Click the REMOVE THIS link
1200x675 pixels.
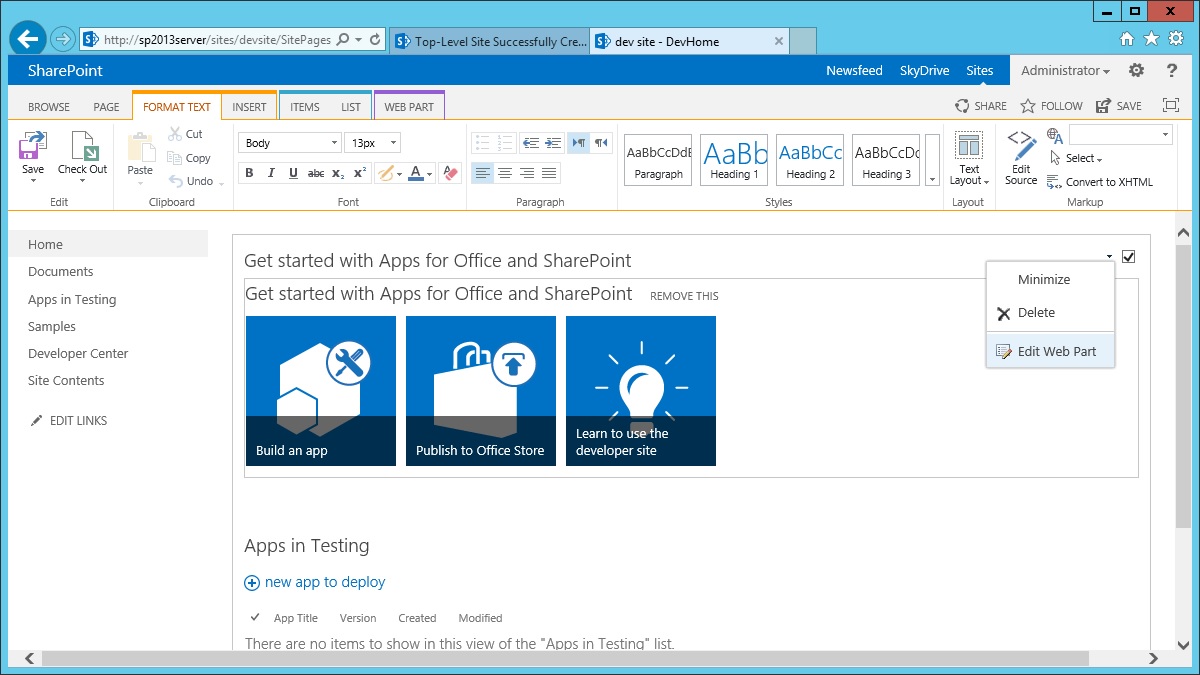click(x=683, y=296)
